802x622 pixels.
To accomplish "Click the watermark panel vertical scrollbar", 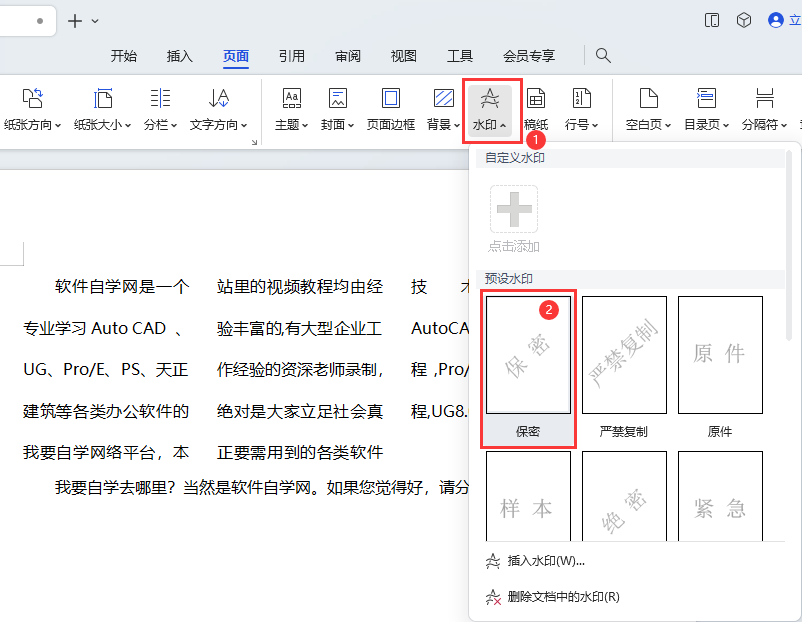I will pos(790,246).
